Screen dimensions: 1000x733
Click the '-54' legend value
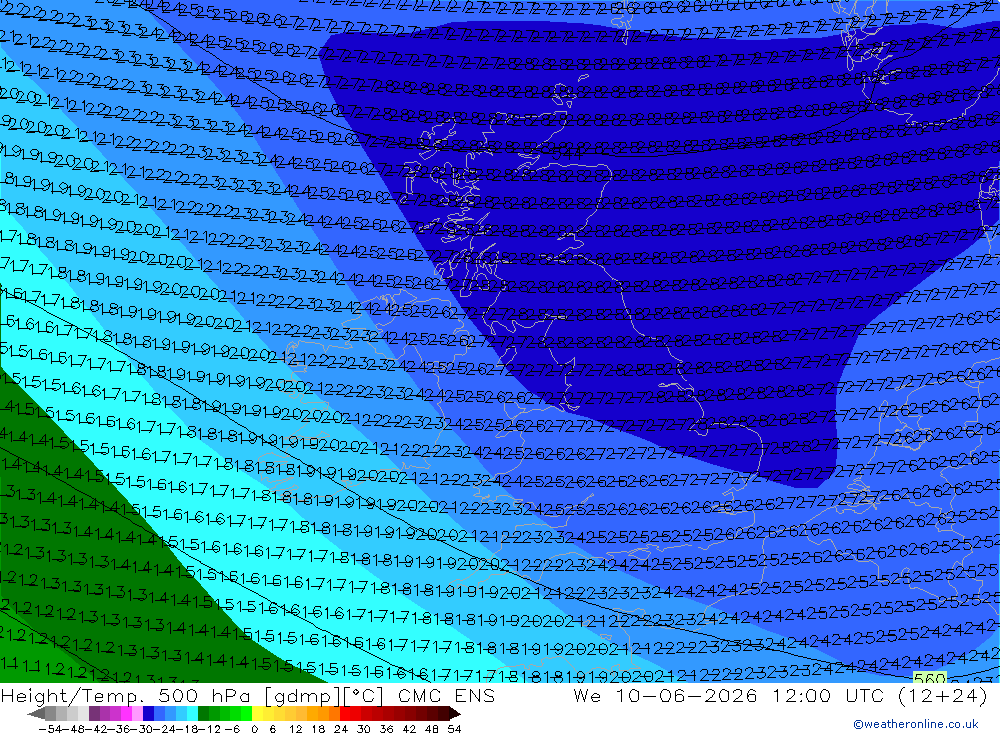click(50, 729)
